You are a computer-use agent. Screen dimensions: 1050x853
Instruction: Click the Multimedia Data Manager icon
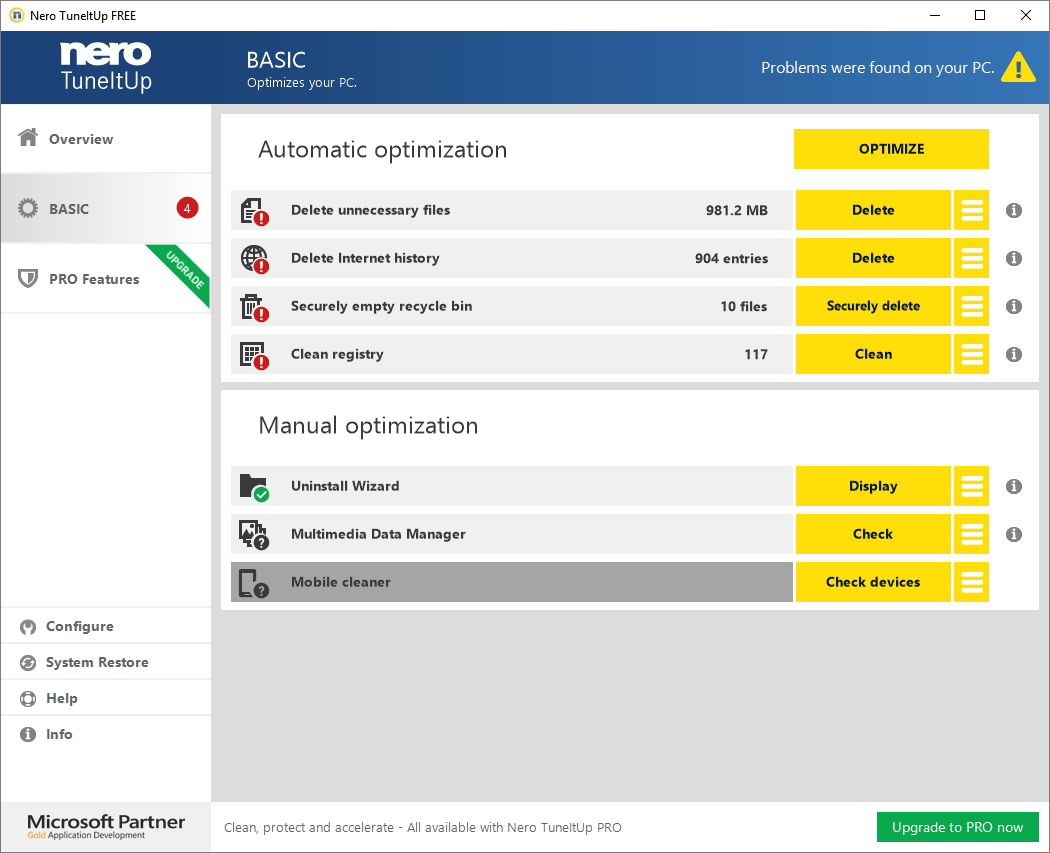click(x=254, y=535)
